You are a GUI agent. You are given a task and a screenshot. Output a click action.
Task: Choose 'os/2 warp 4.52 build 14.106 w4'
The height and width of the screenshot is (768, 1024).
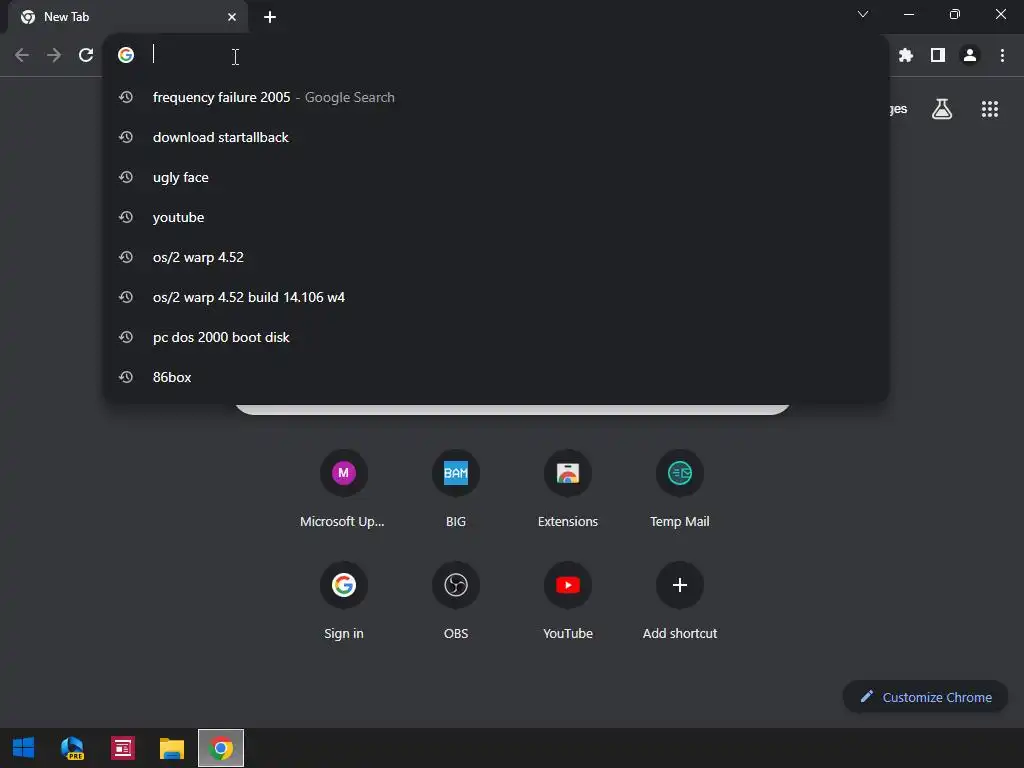coord(496,297)
